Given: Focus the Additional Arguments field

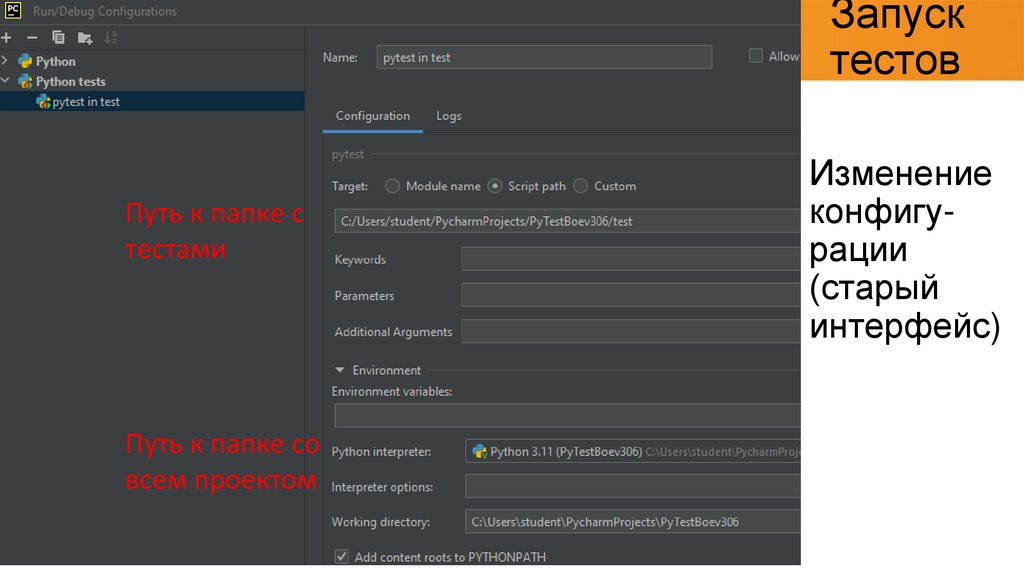Looking at the screenshot, I should [x=631, y=332].
